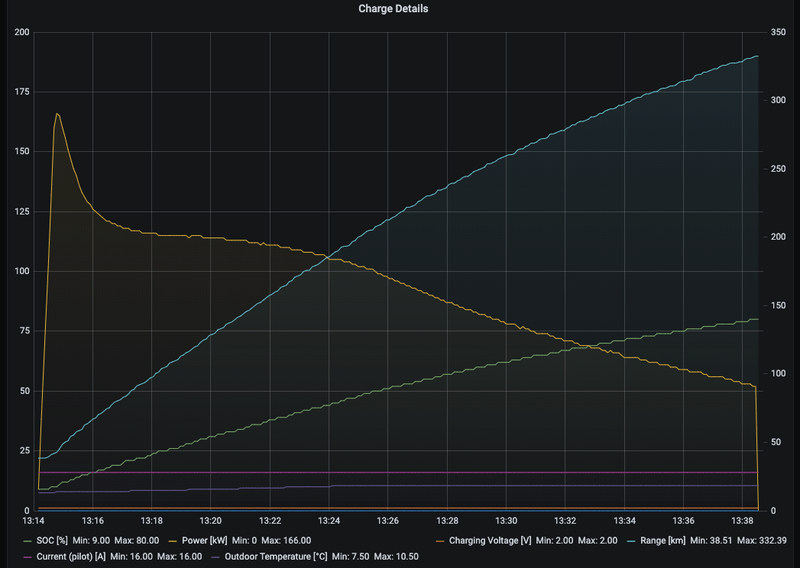This screenshot has width=800, height=568.
Task: Click the 200 left axis label
Action: pos(22,32)
